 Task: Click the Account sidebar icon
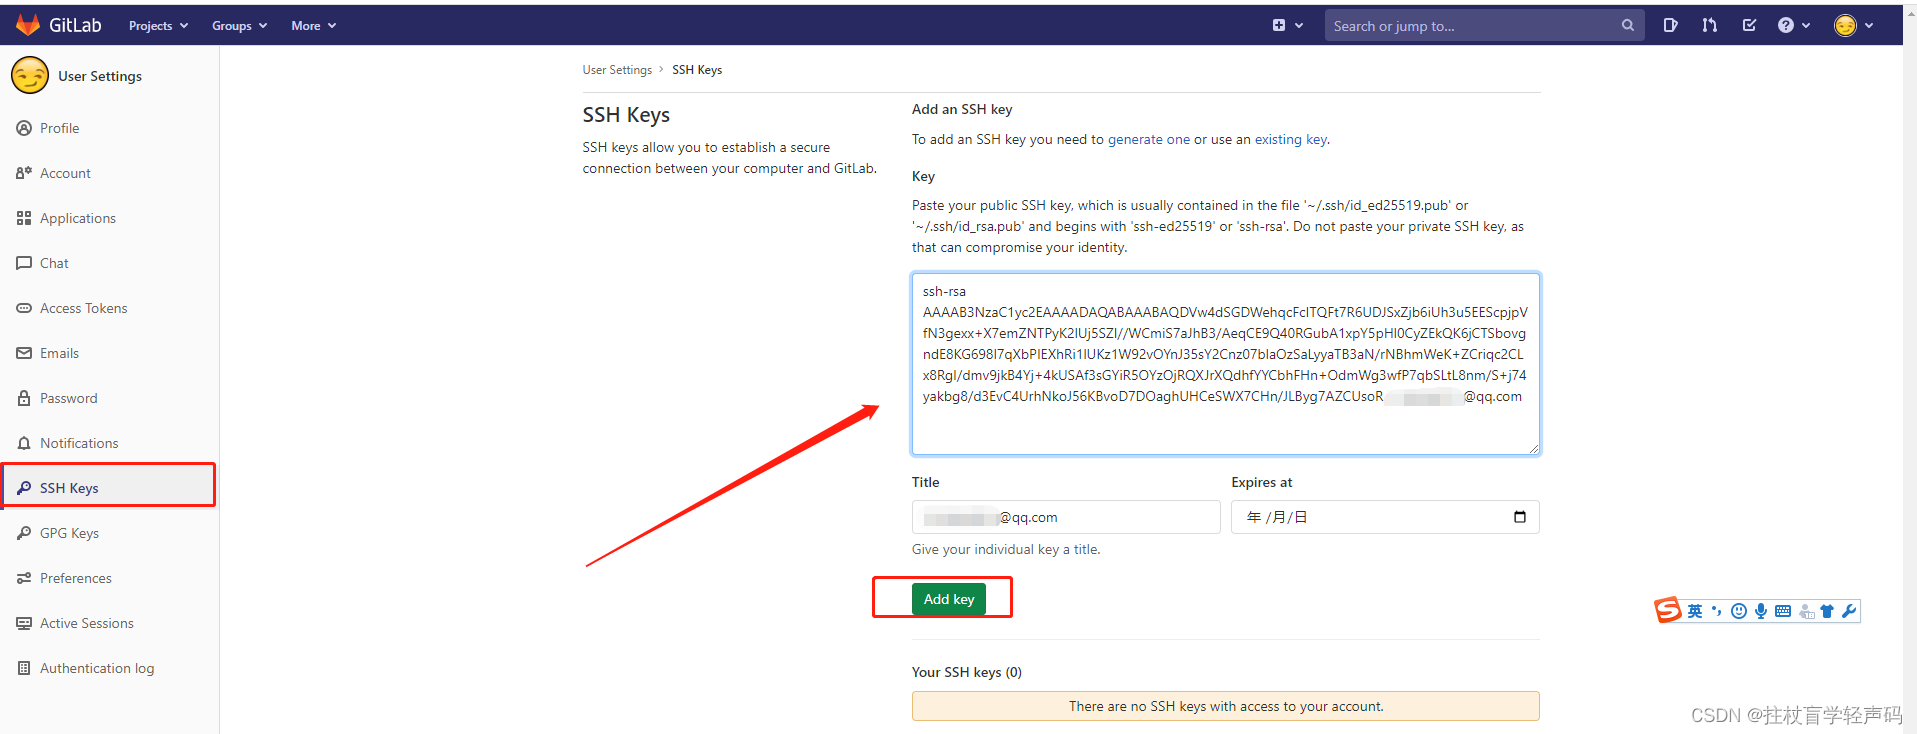click(x=24, y=173)
